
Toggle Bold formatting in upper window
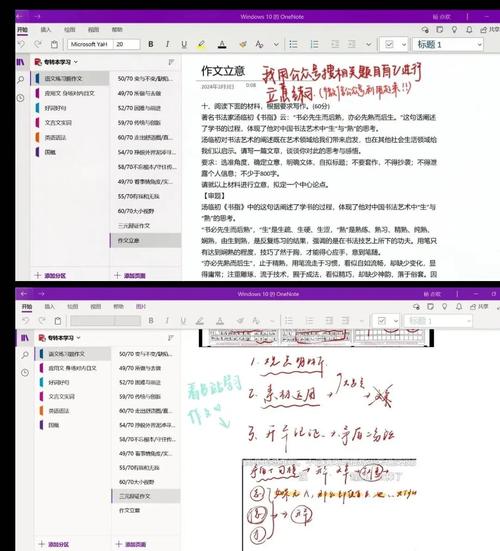pos(151,44)
